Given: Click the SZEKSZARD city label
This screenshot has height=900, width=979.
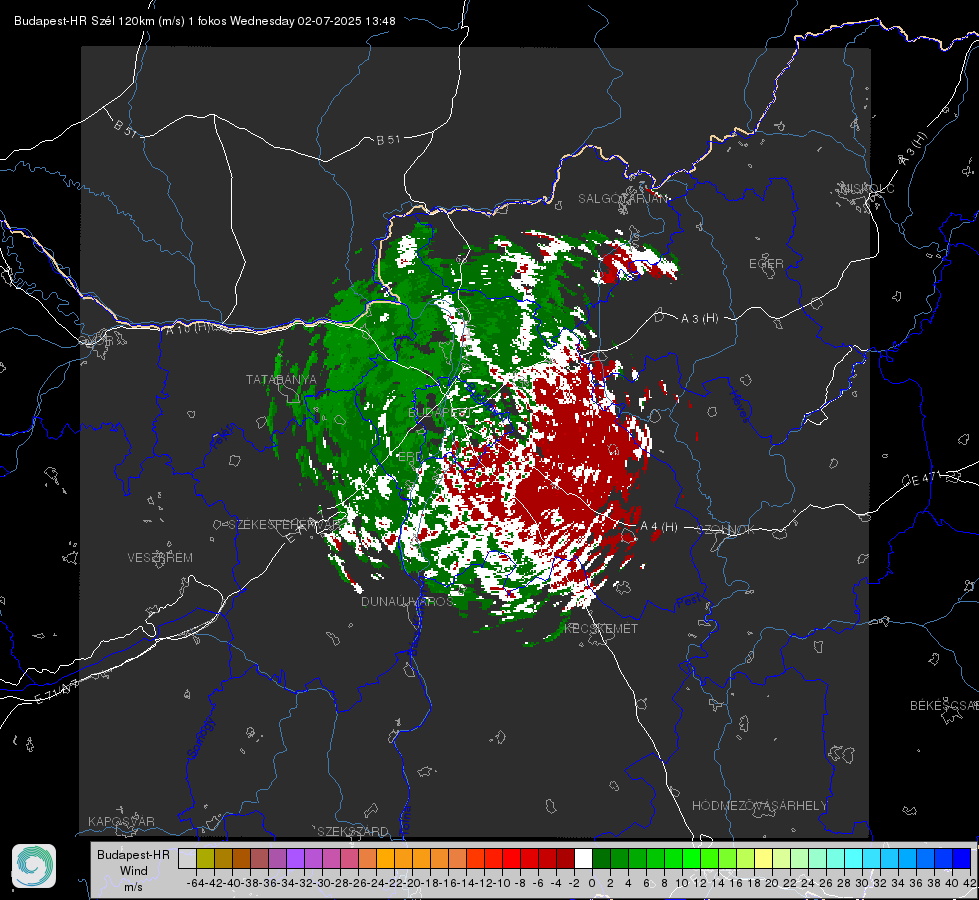Looking at the screenshot, I should point(353,831).
